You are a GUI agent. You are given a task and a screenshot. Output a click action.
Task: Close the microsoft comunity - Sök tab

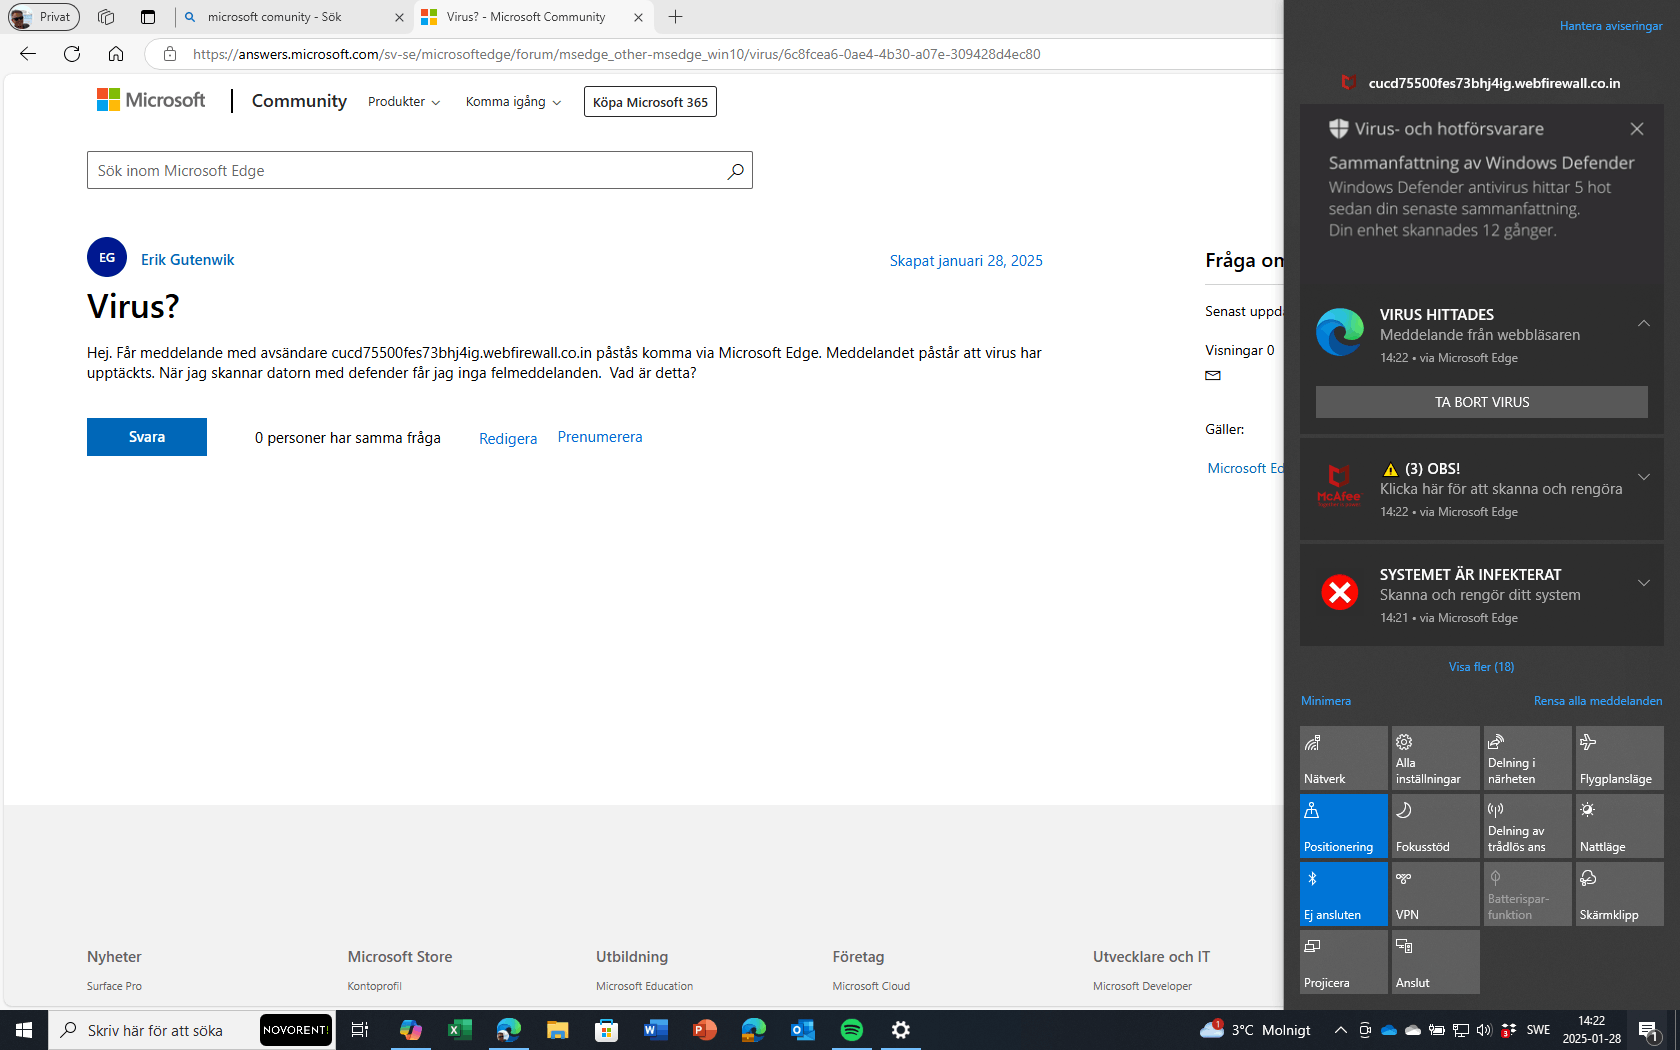pyautogui.click(x=399, y=17)
